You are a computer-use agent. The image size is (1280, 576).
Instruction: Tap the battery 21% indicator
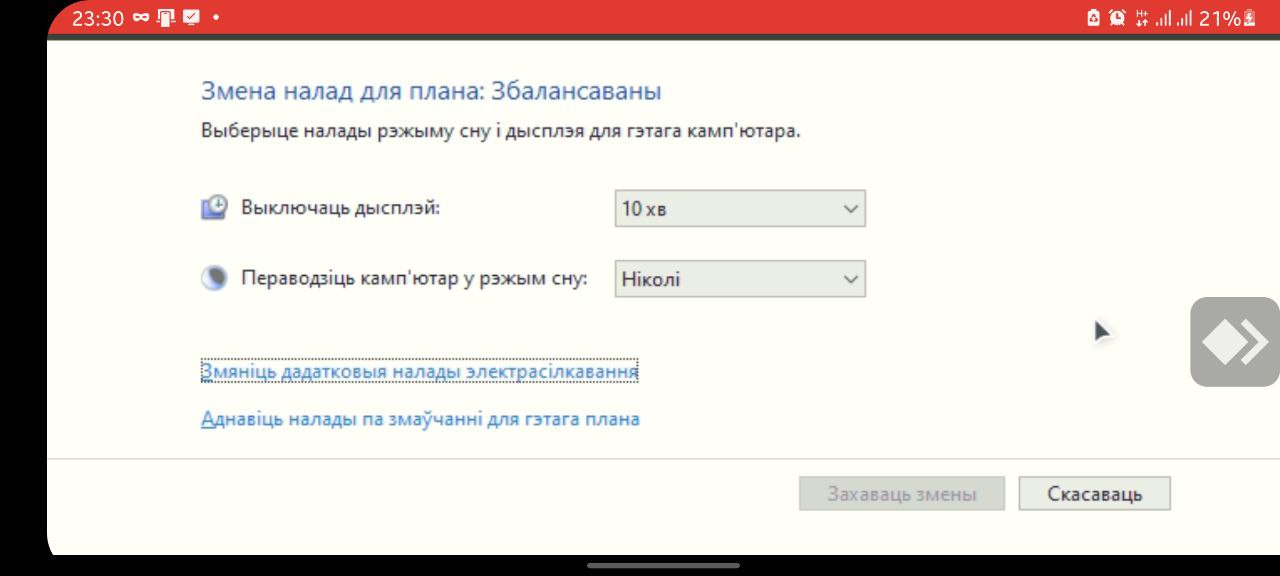pos(1228,18)
